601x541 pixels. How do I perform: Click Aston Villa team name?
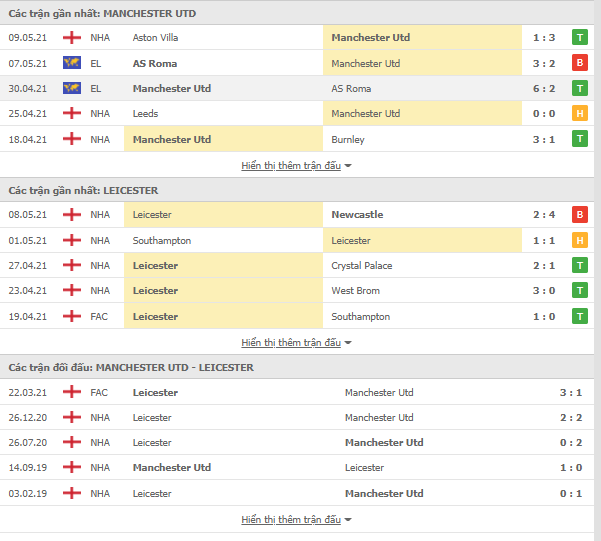click(x=155, y=38)
